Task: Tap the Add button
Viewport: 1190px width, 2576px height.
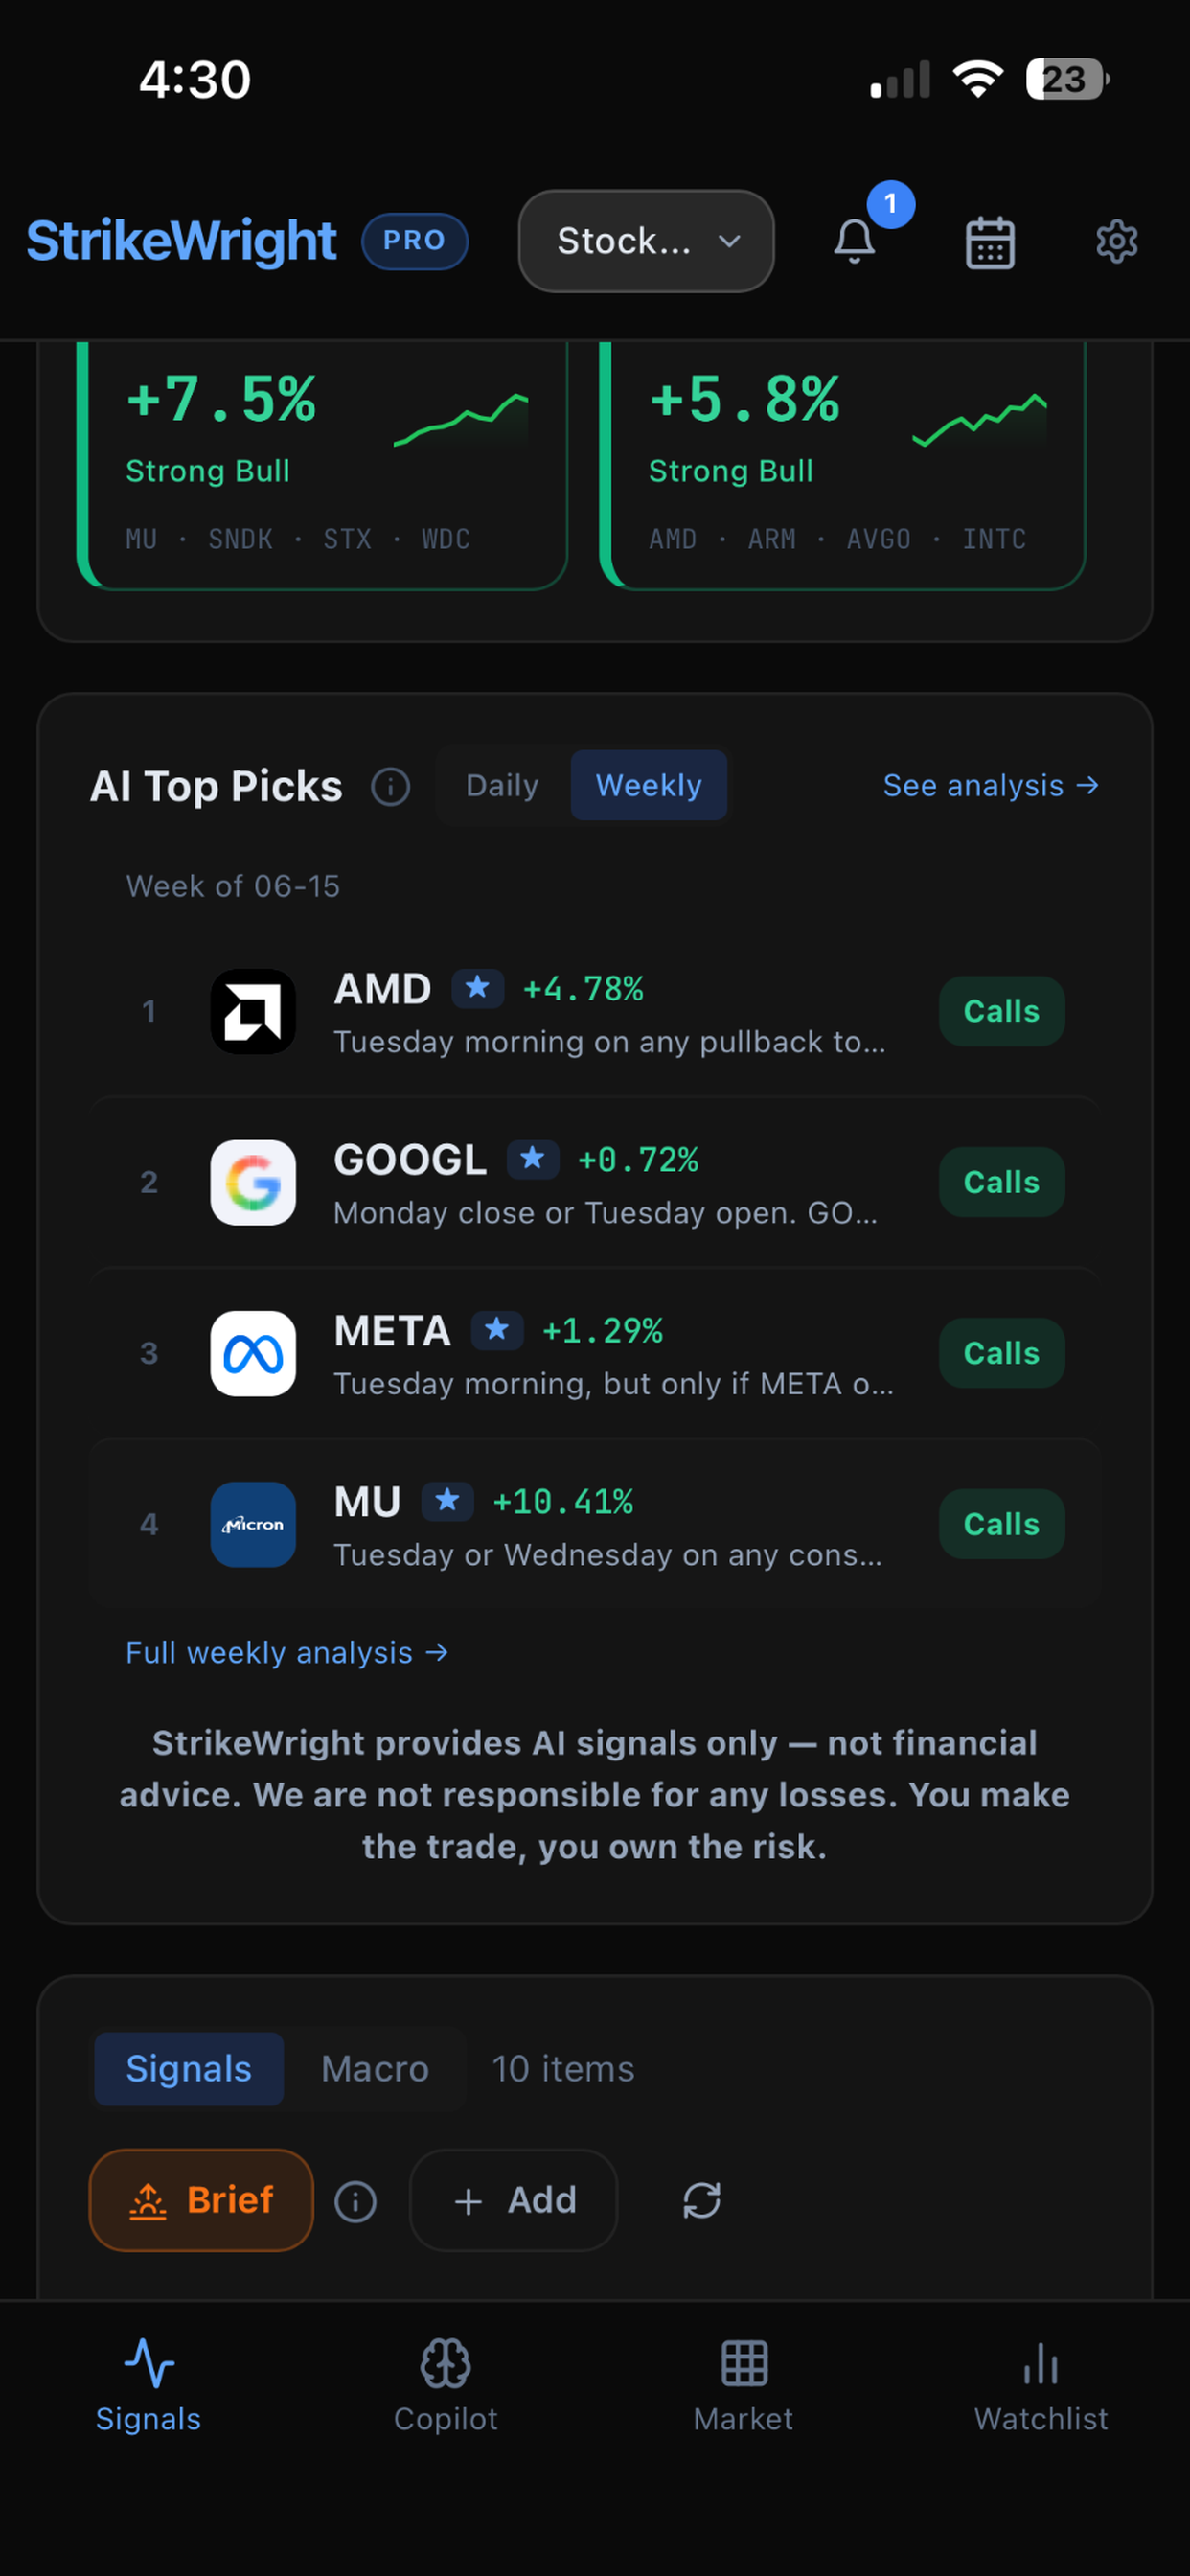Action: coord(513,2200)
